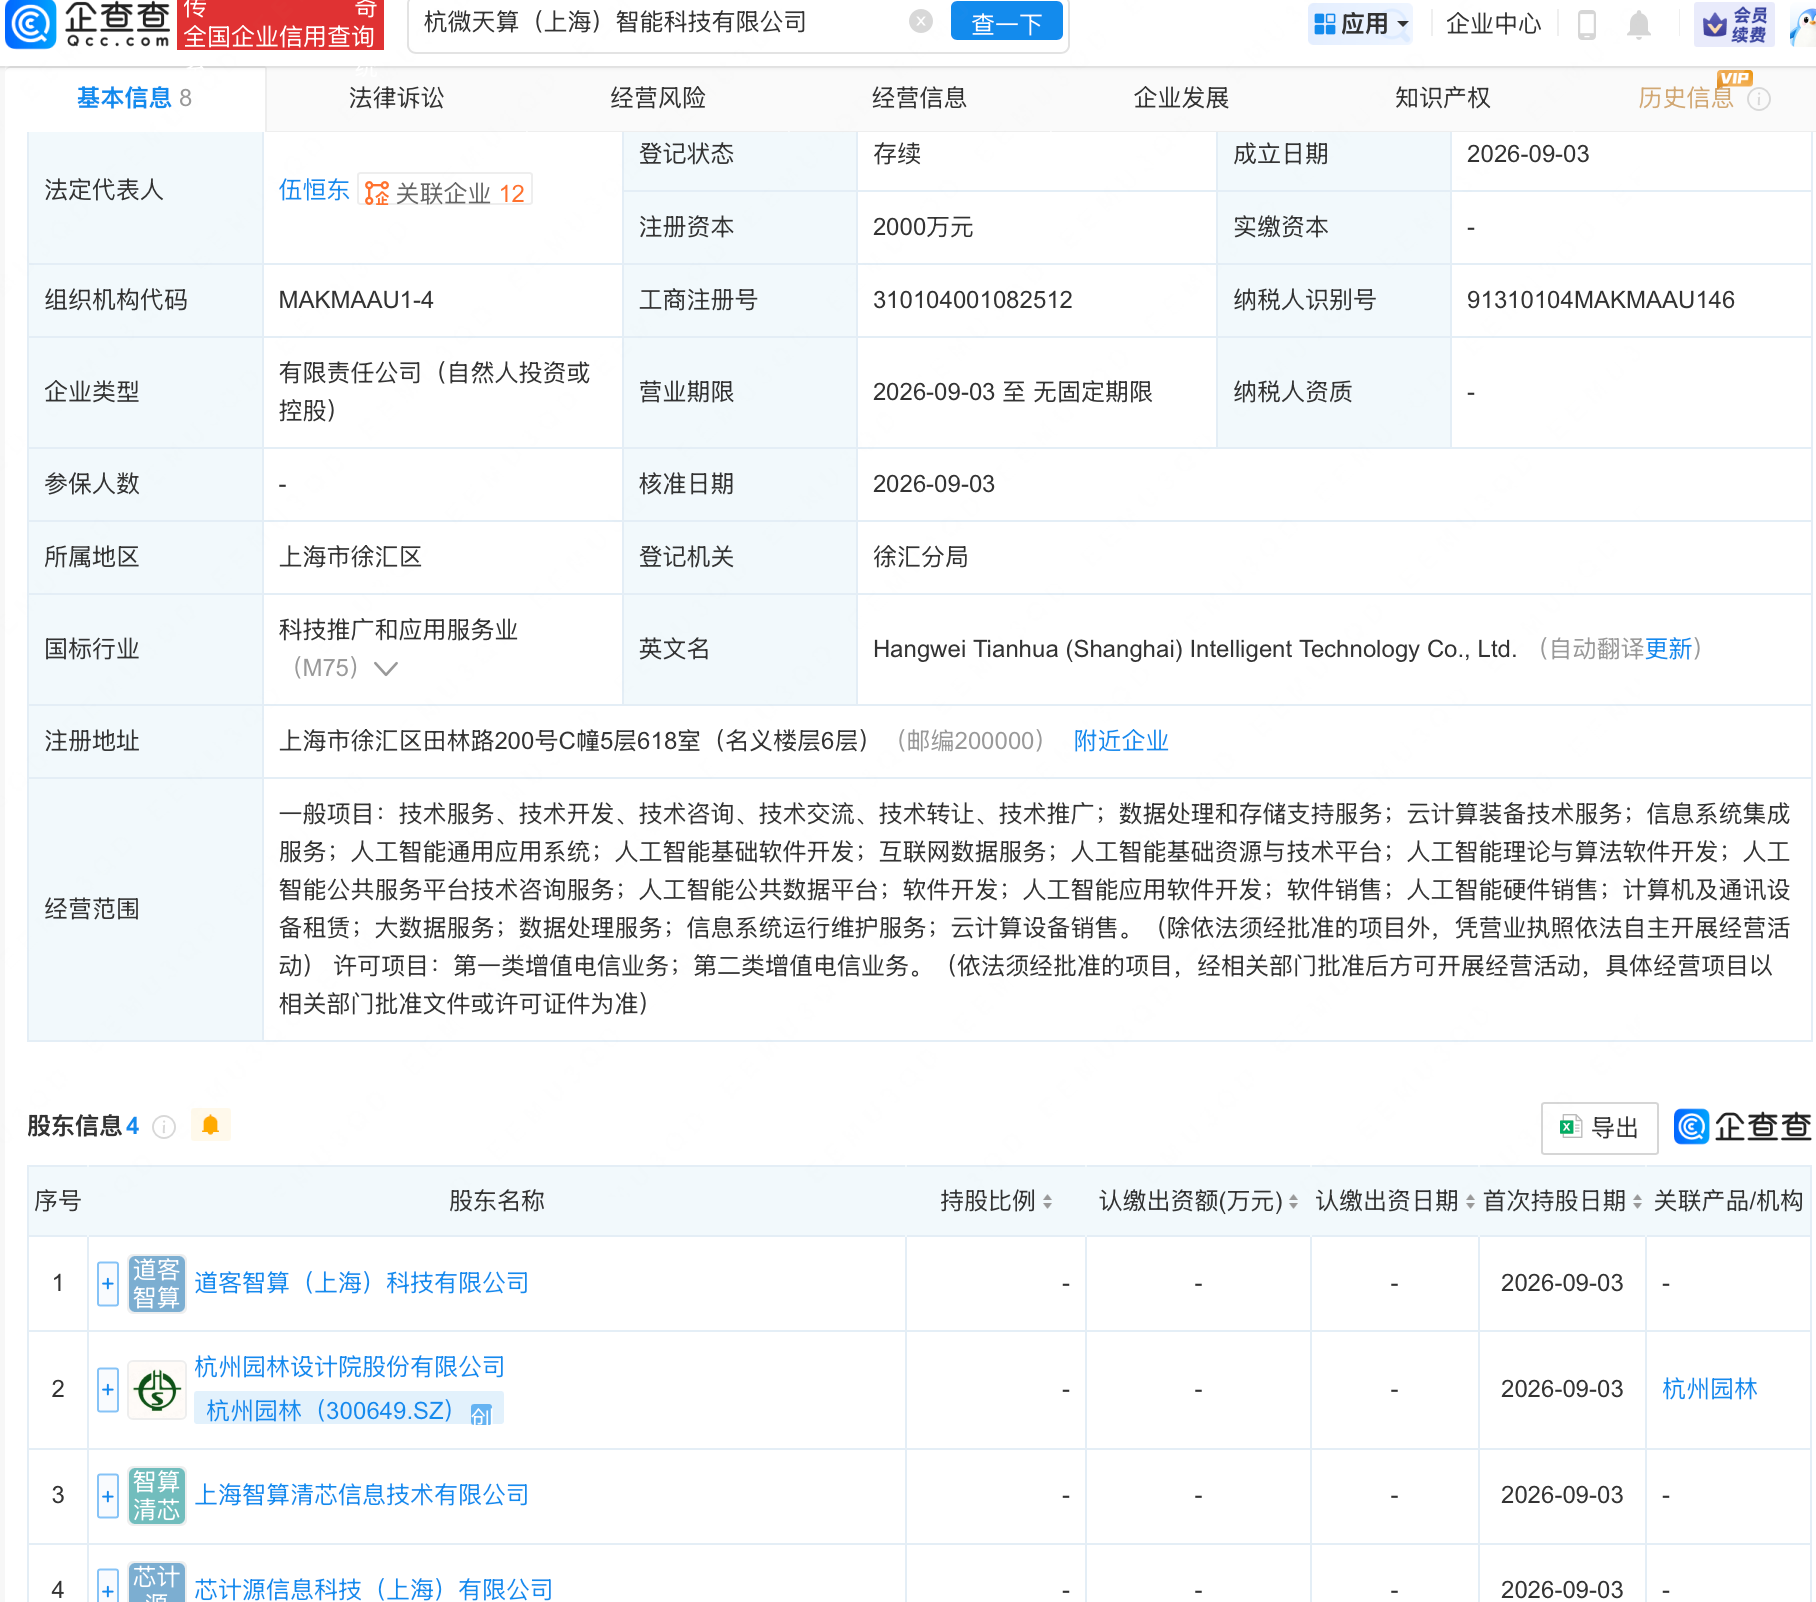This screenshot has height=1602, width=1816.
Task: Click the 会员续费 VIP crown badge
Action: point(1734,25)
